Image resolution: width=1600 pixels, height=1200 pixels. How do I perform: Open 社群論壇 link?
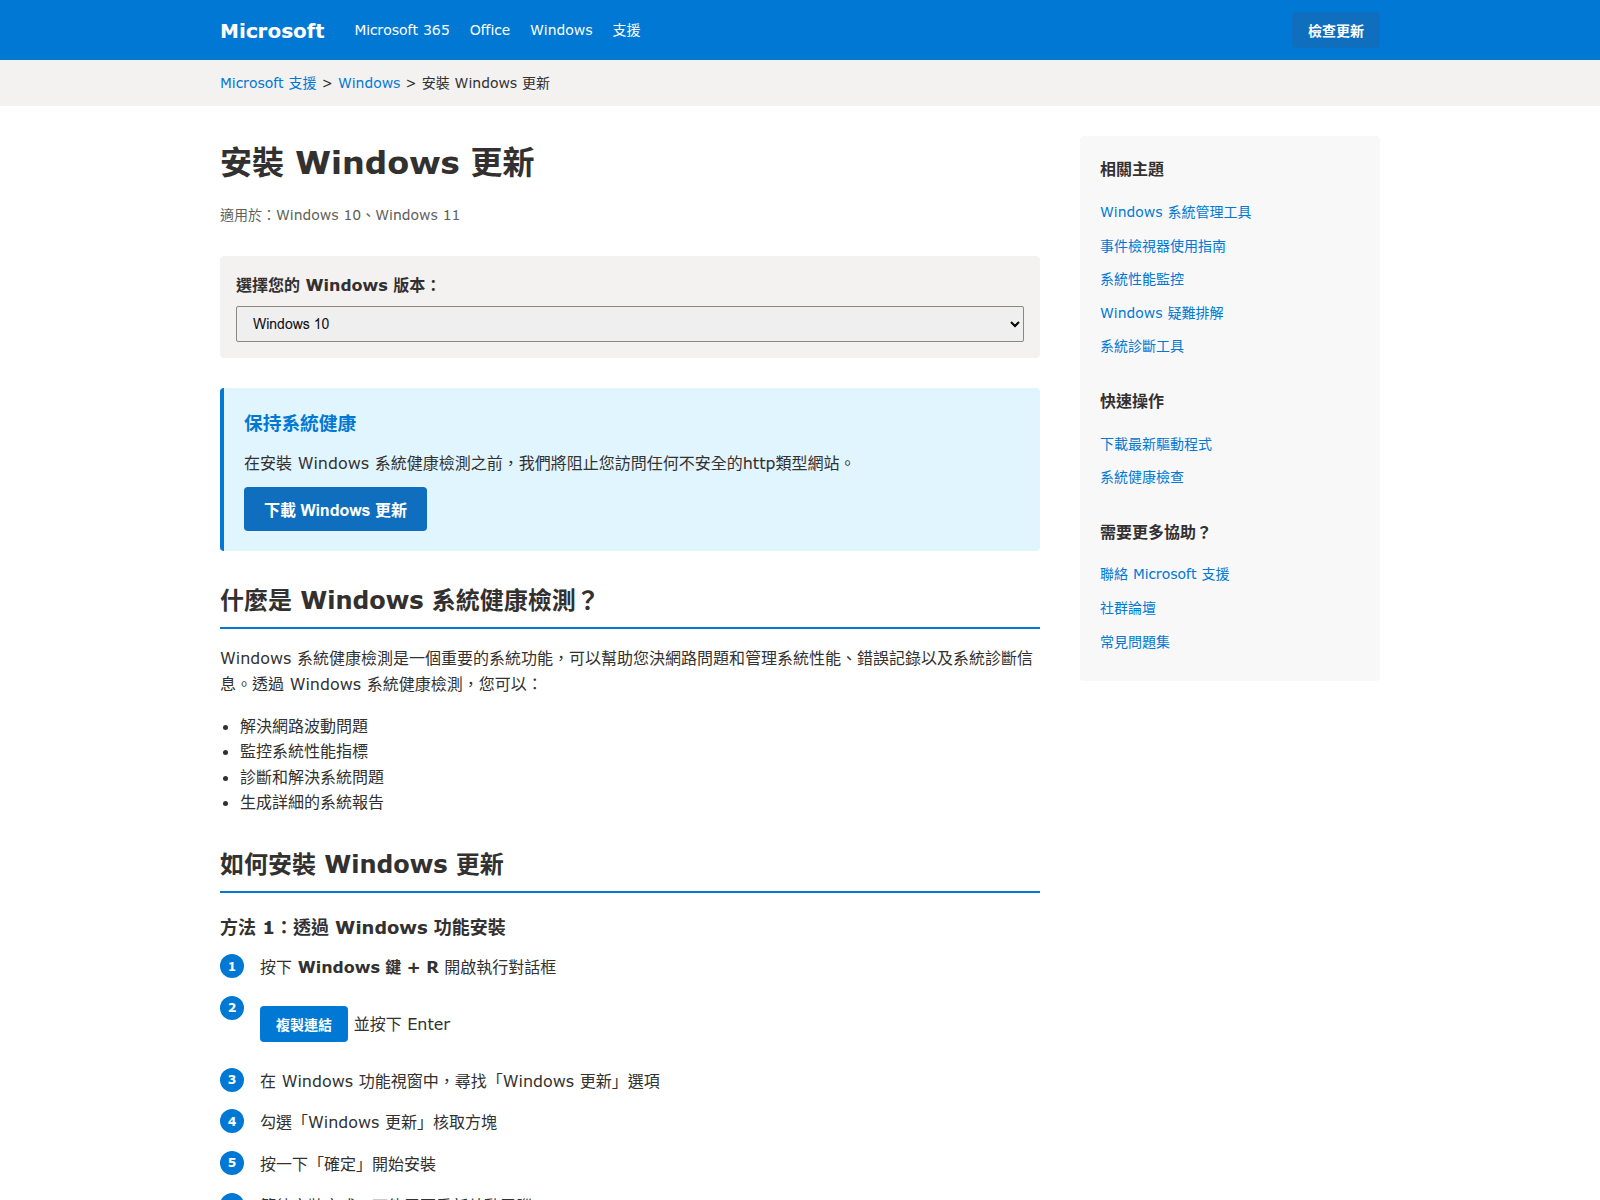coord(1128,608)
